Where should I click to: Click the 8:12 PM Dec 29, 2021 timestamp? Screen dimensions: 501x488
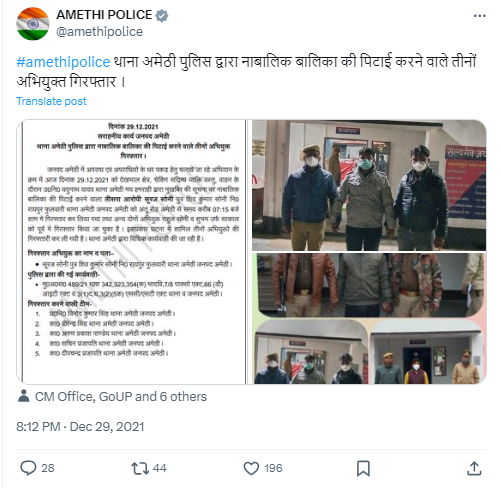coord(80,427)
